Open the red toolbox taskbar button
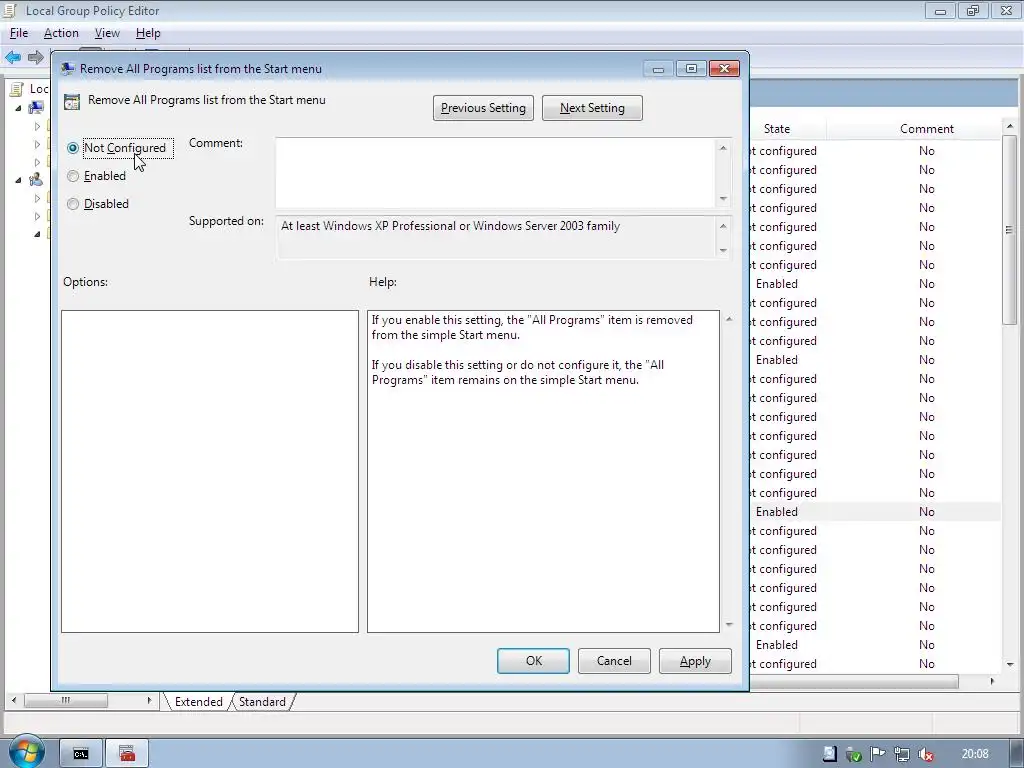Screen dimensions: 1024x768 tap(127, 754)
